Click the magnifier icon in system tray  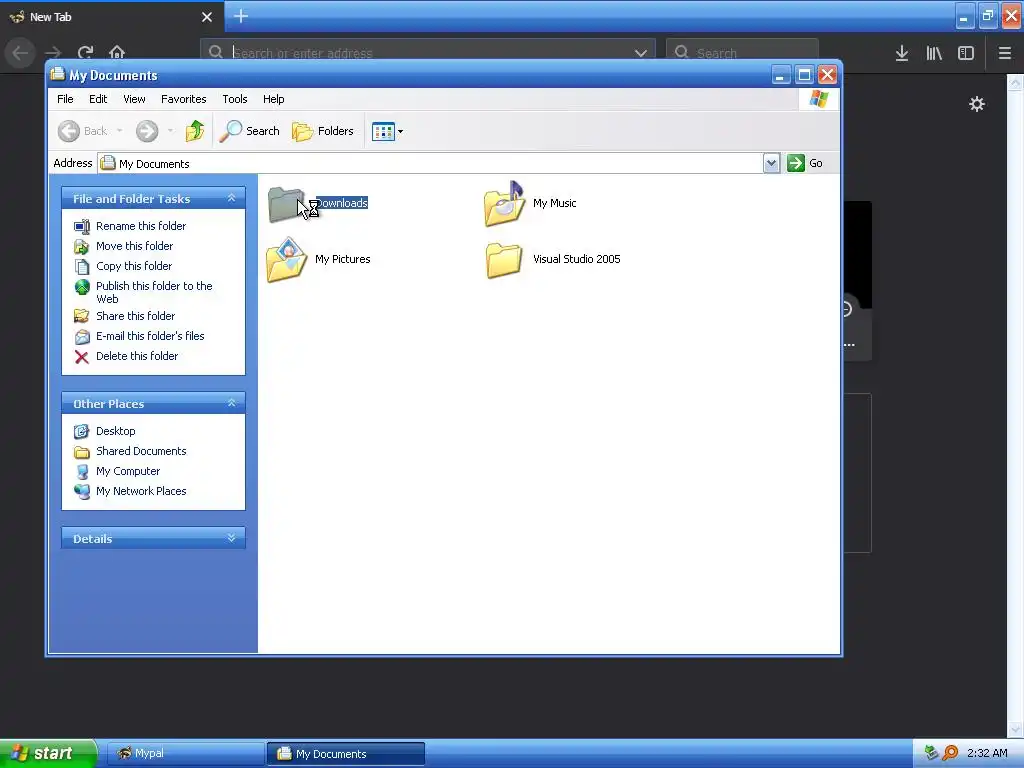(950, 754)
